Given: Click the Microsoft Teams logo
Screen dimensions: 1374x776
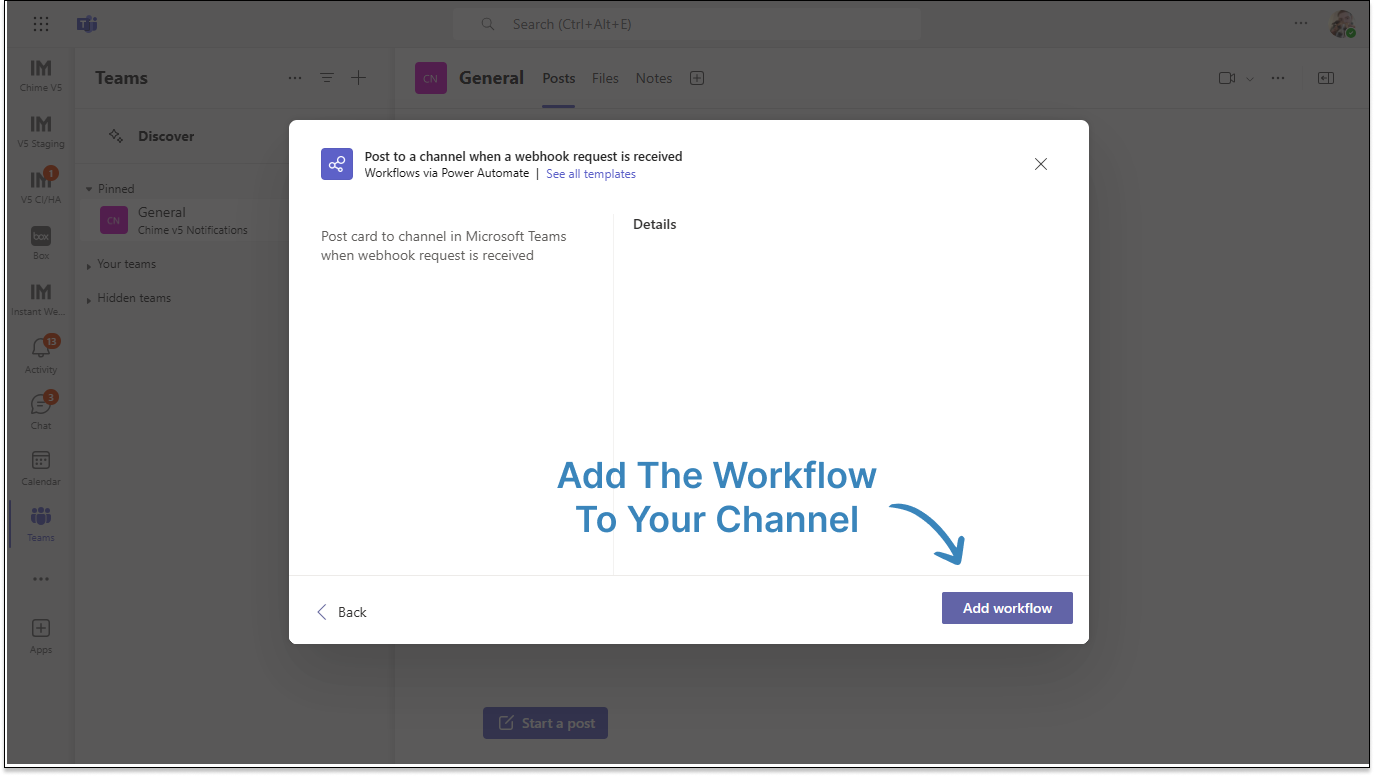Looking at the screenshot, I should [87, 24].
